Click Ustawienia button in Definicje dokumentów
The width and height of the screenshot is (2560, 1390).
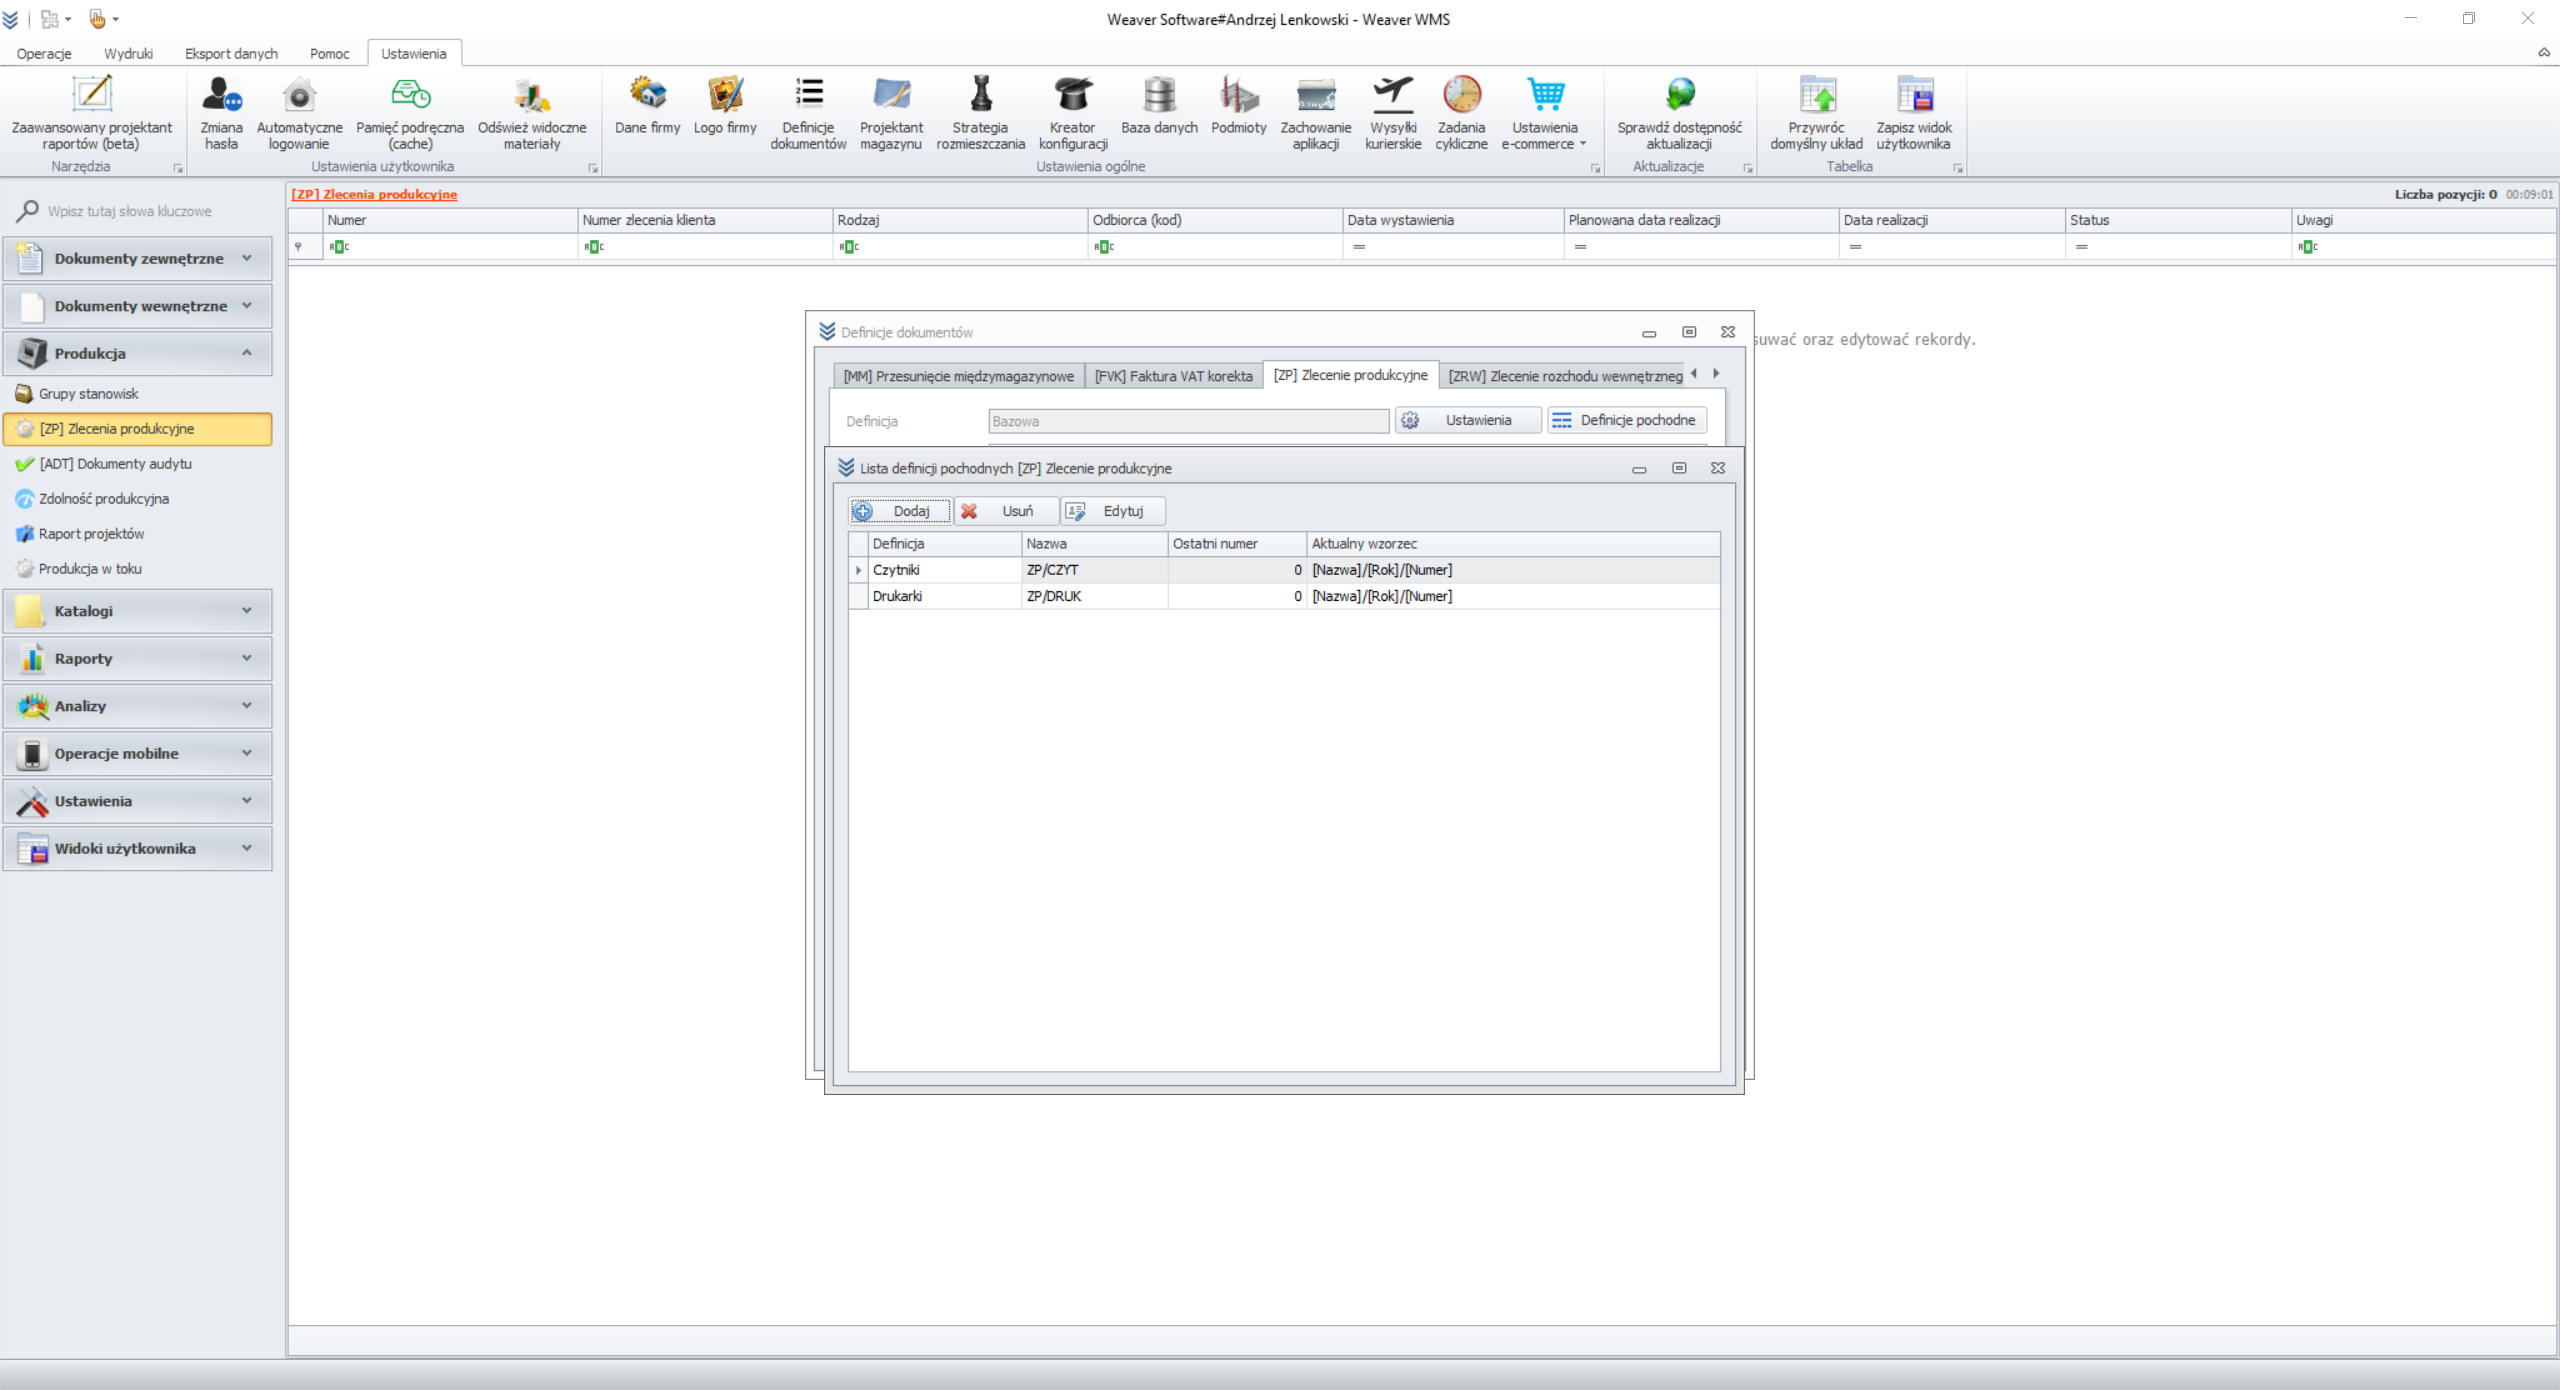[x=1468, y=420]
